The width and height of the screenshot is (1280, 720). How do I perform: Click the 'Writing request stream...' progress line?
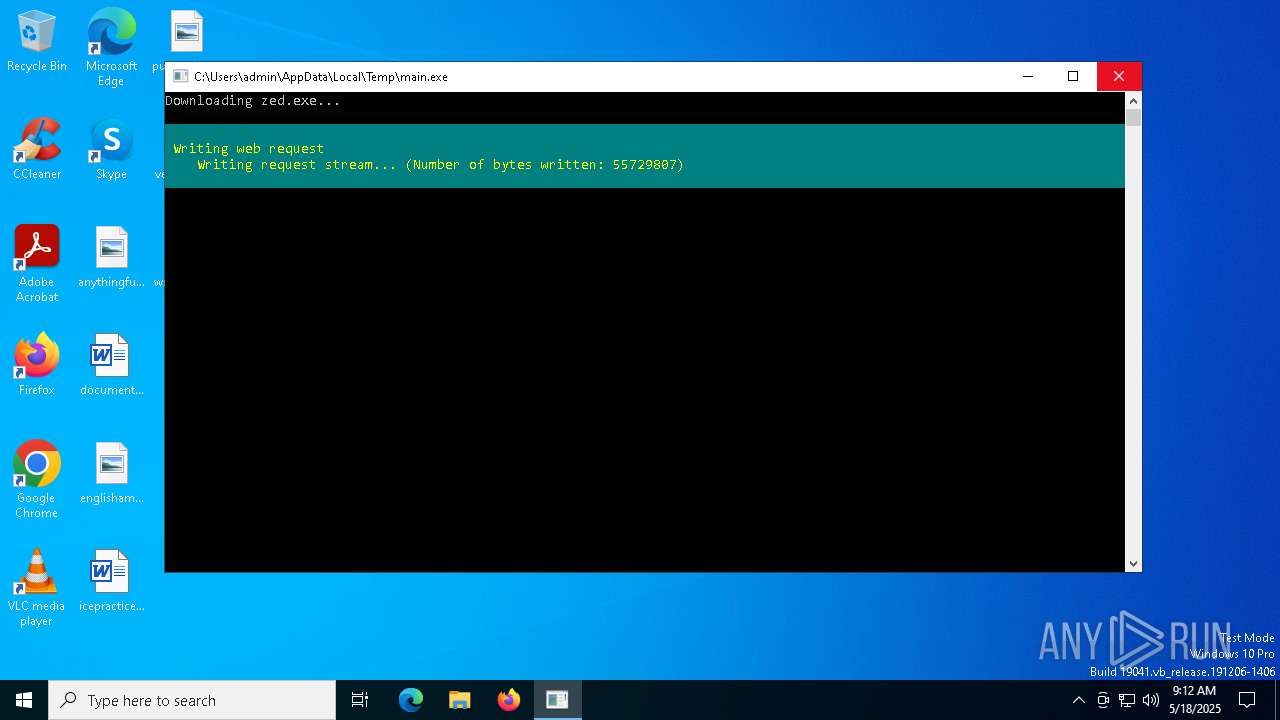point(441,164)
